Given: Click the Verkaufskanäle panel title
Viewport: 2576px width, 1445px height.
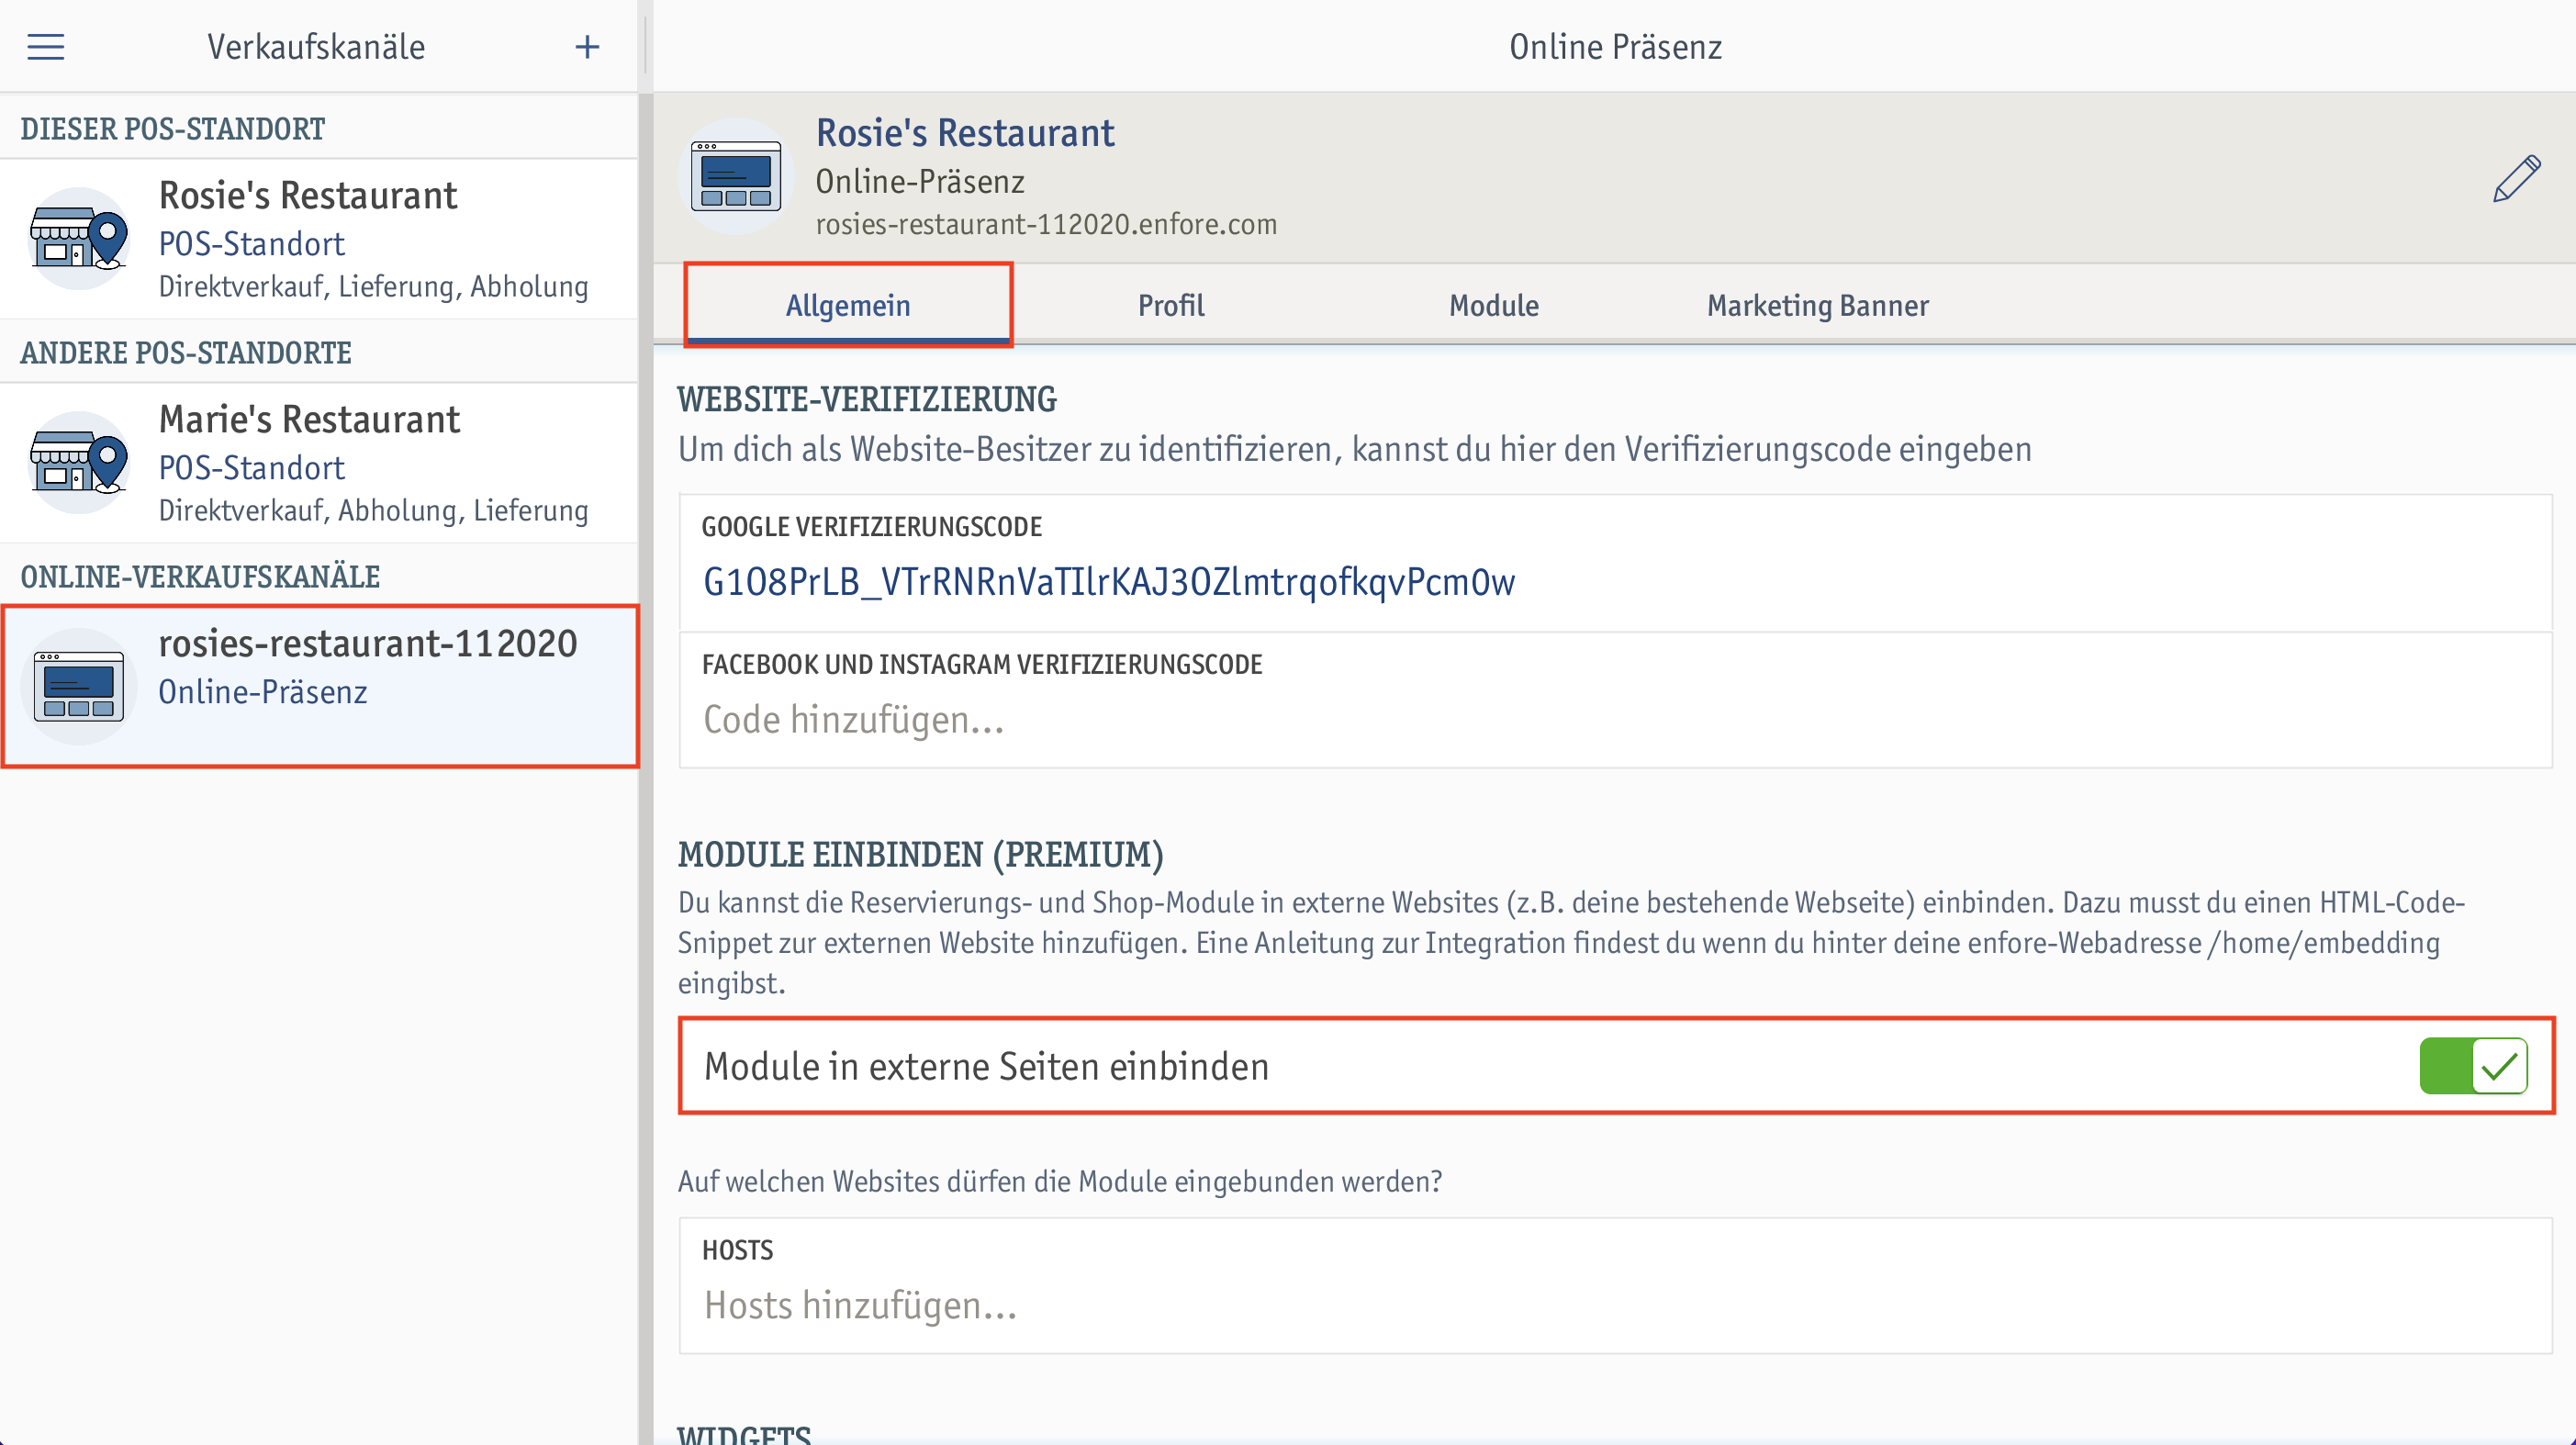Looking at the screenshot, I should (x=316, y=47).
